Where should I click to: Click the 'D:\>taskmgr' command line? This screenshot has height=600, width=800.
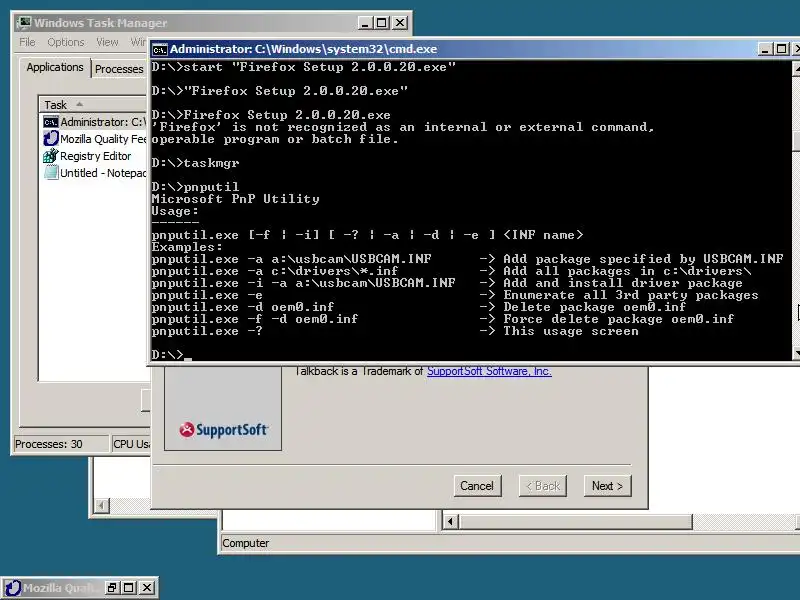tap(195, 163)
